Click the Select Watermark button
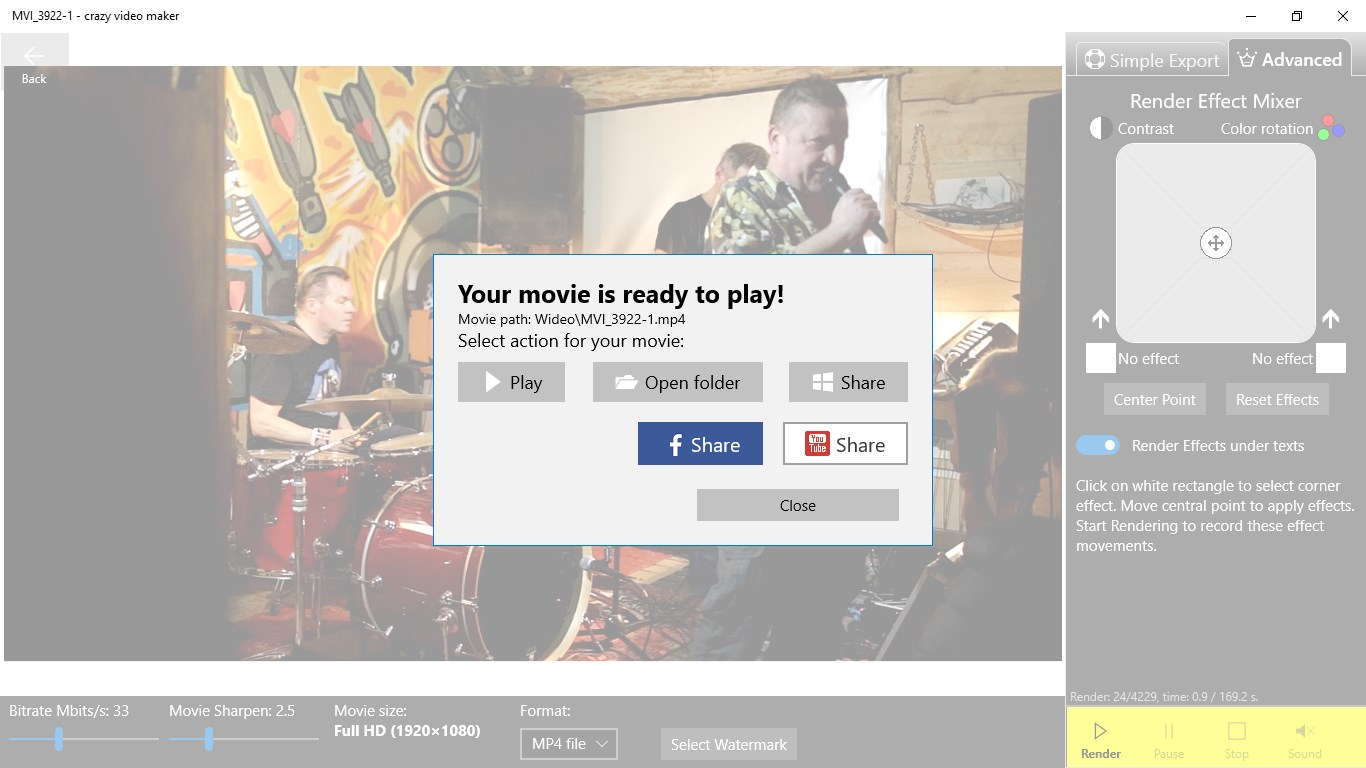The width and height of the screenshot is (1366, 768). tap(729, 744)
